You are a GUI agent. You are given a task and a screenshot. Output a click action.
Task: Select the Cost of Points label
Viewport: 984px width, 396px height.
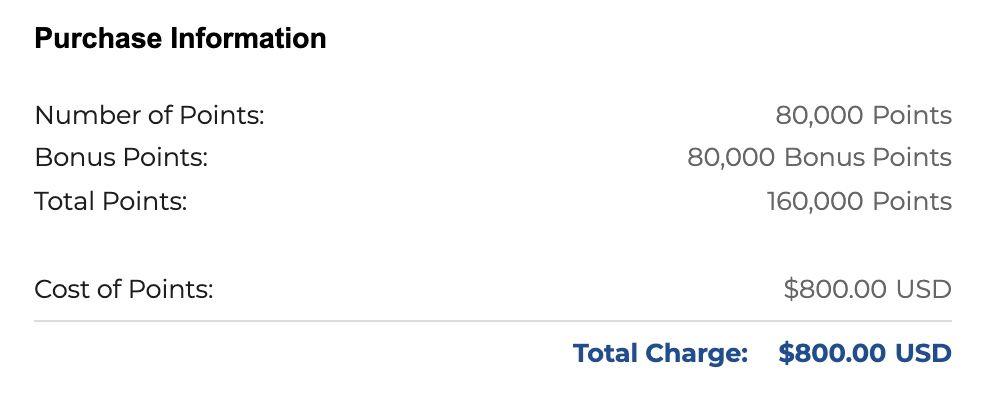click(x=124, y=290)
